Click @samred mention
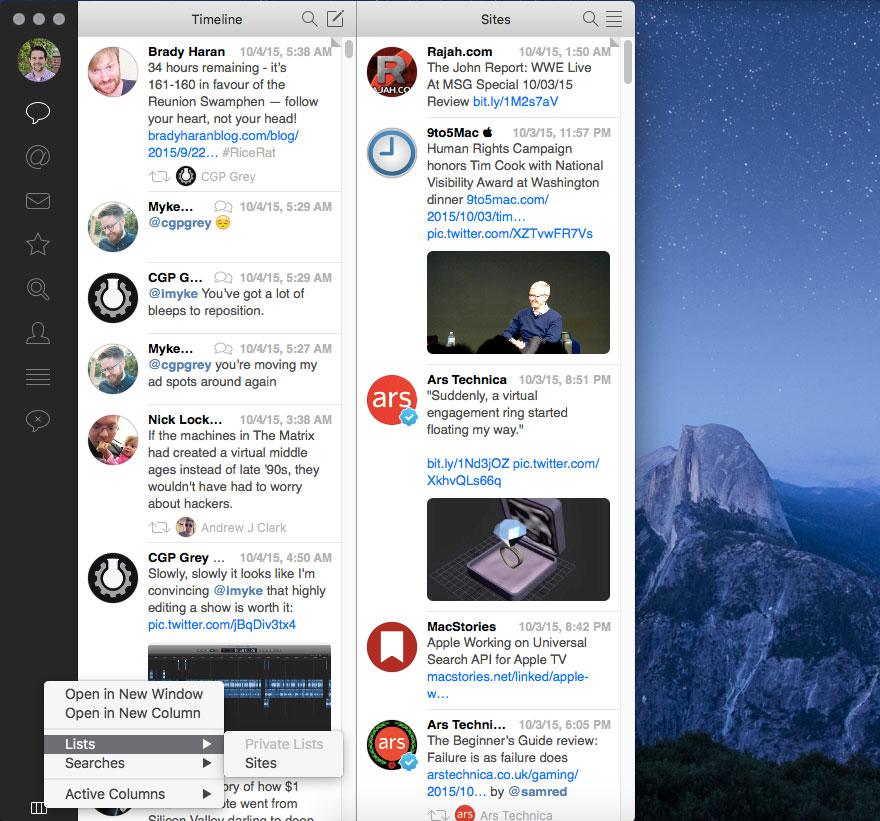The width and height of the screenshot is (880, 821). (x=537, y=792)
